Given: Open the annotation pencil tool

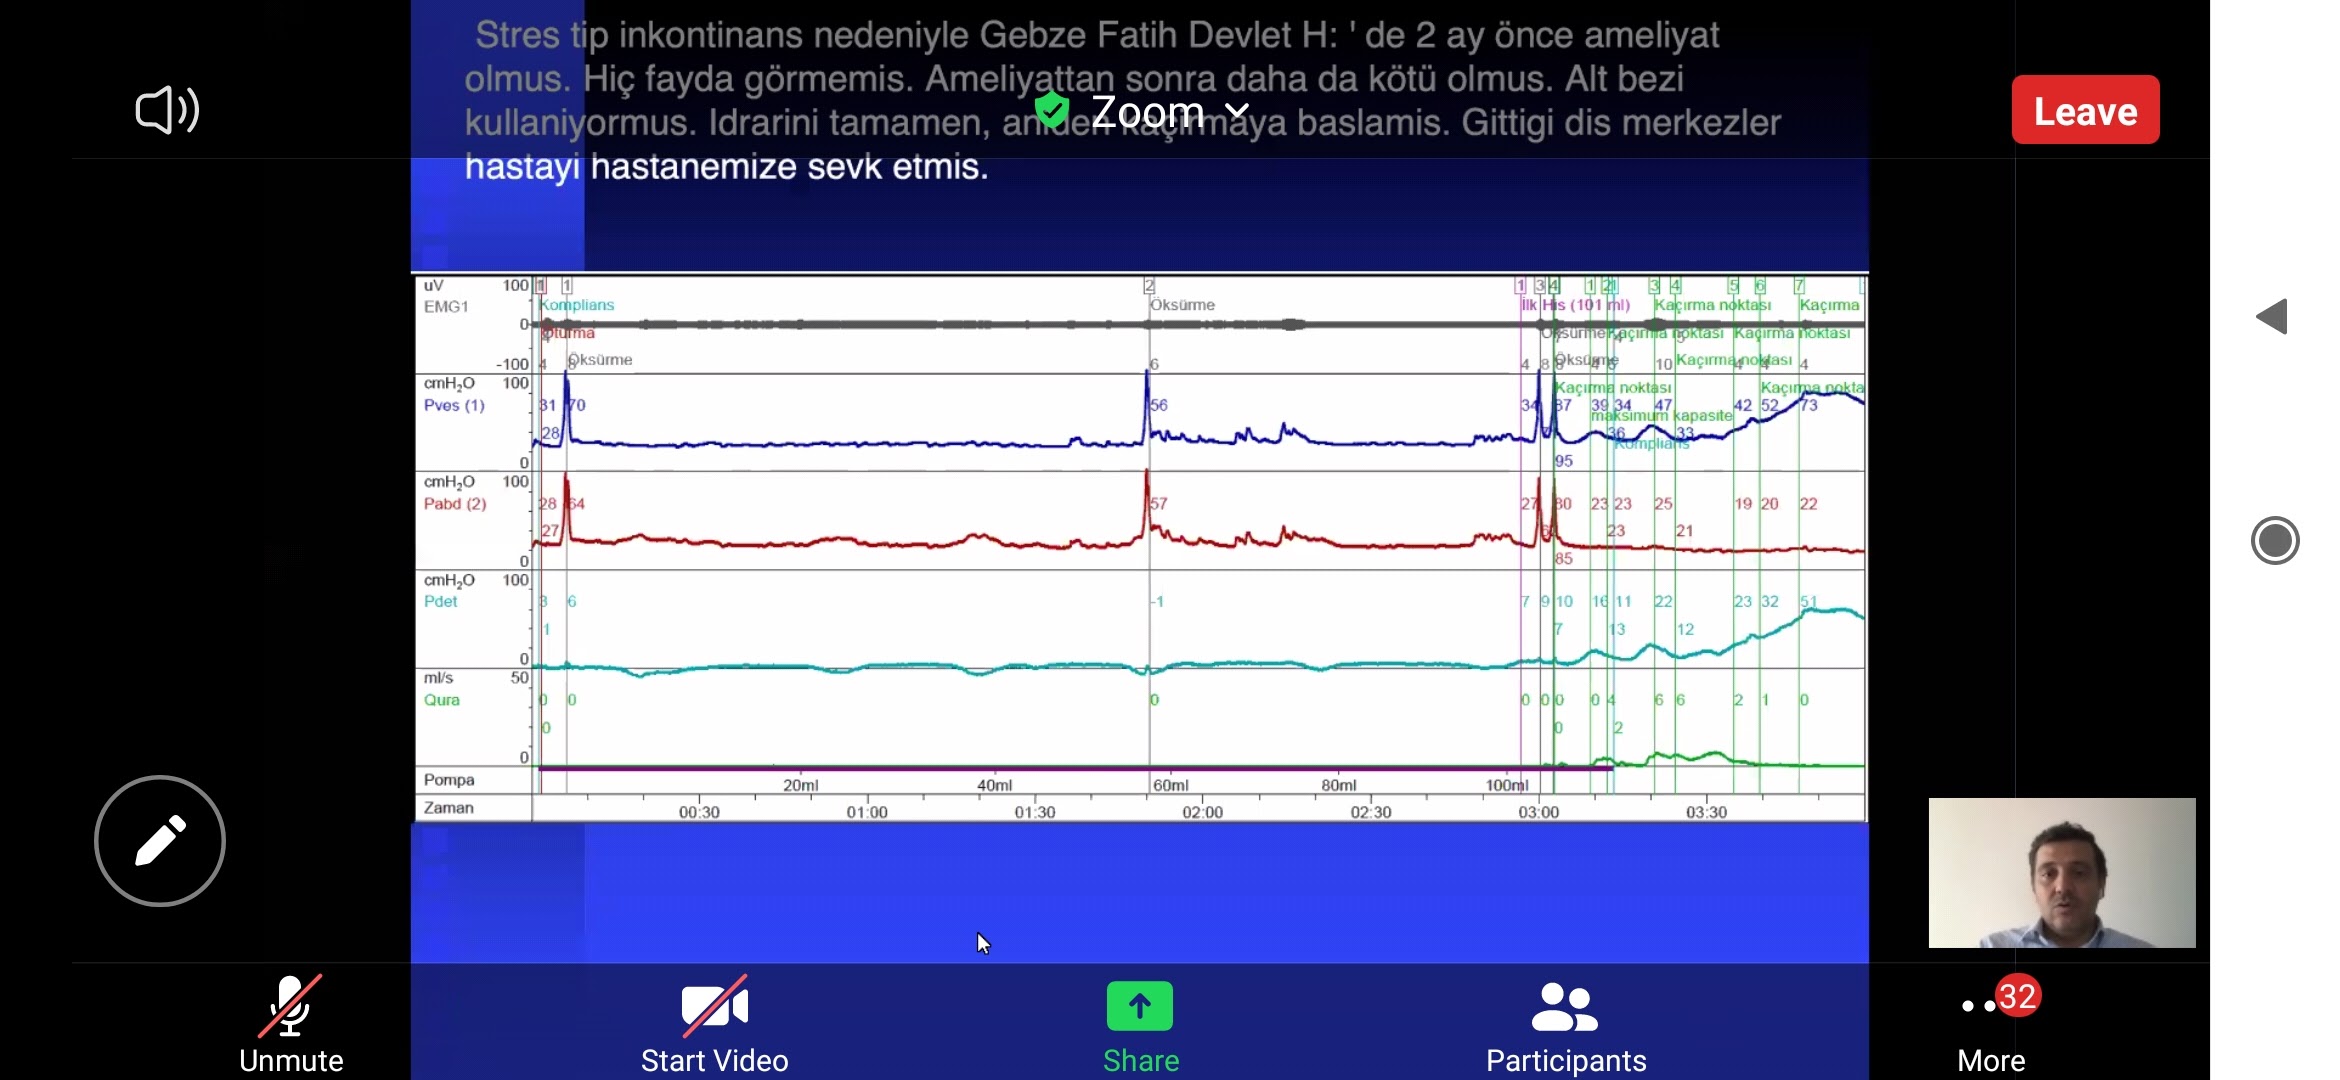Looking at the screenshot, I should coord(160,841).
